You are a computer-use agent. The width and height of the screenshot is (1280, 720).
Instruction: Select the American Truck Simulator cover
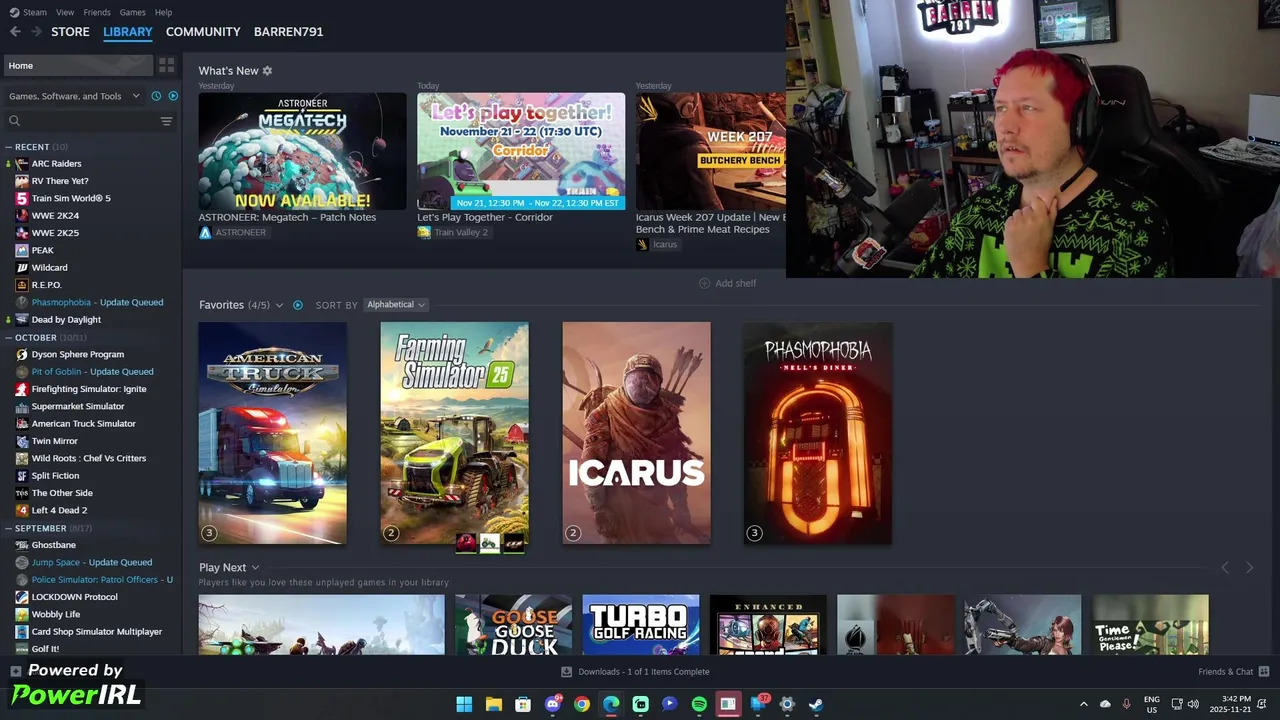pos(273,433)
